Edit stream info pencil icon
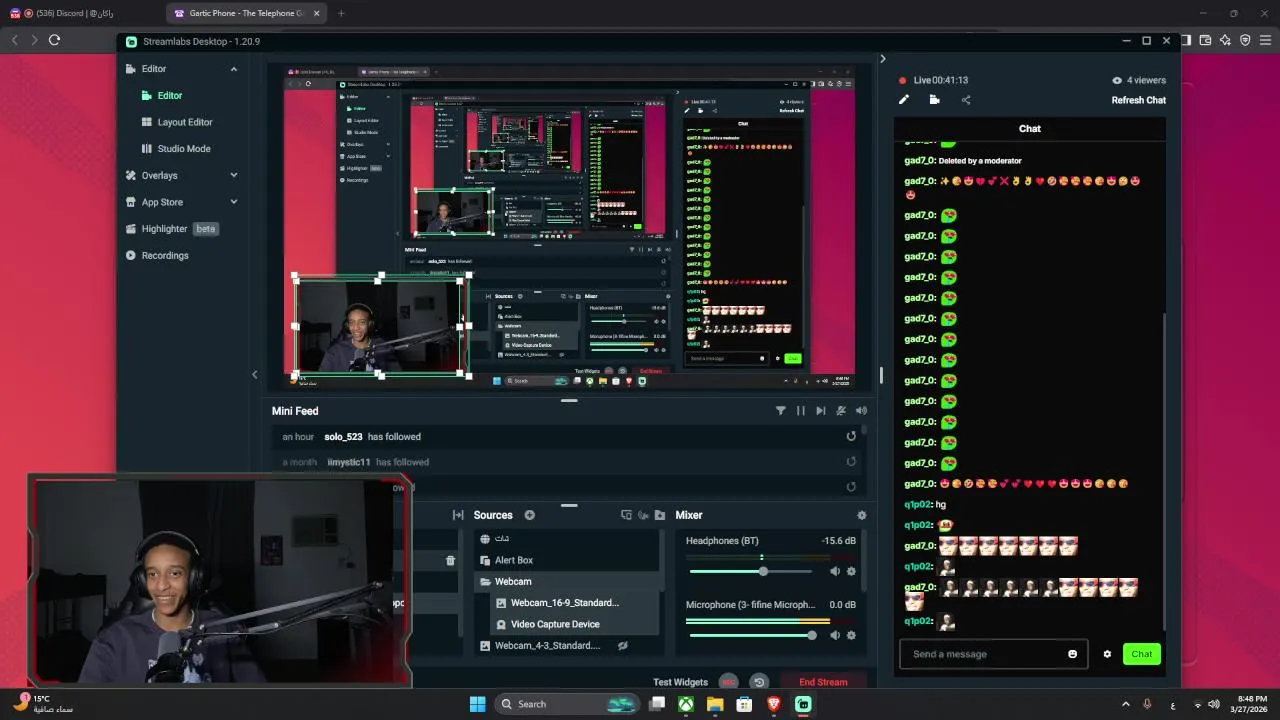The height and width of the screenshot is (720, 1280). tap(904, 100)
